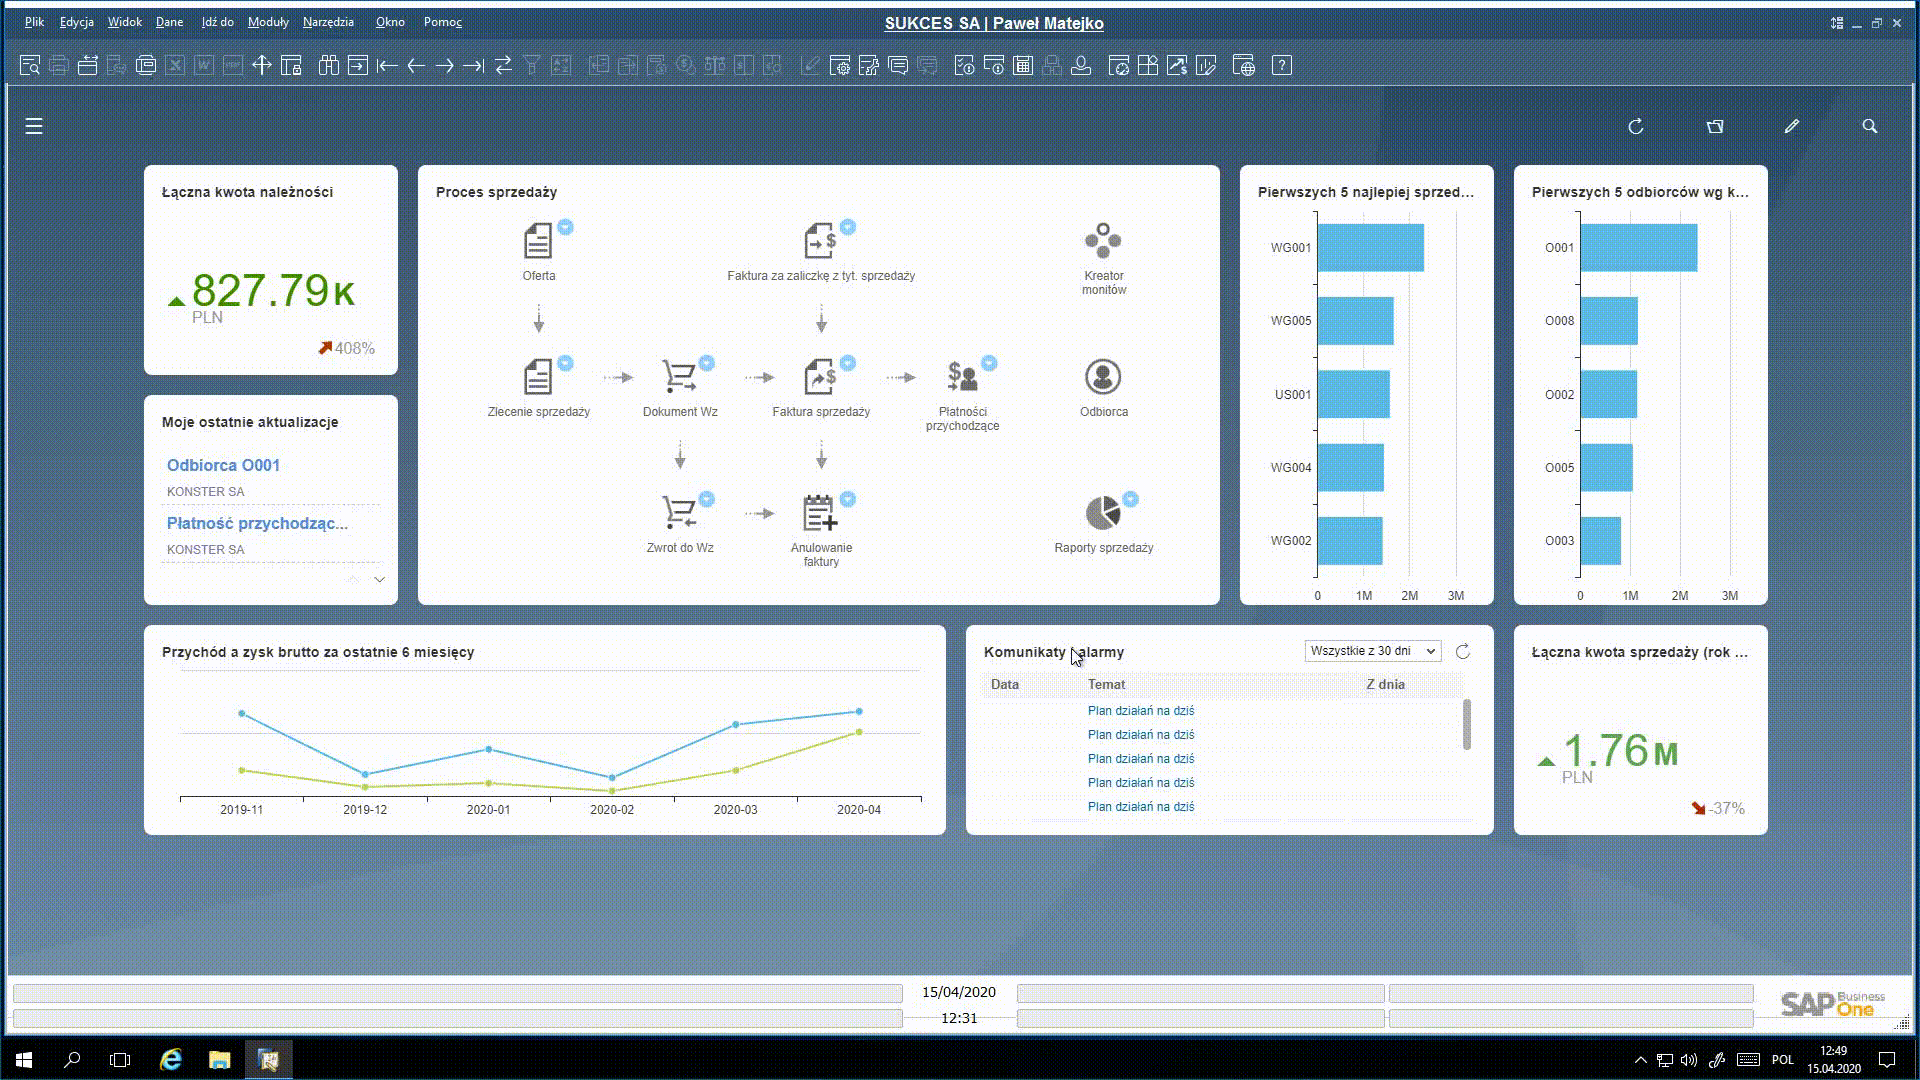1920x1080 pixels.
Task: Click the WG001 bar in sales chart
Action: coord(1369,248)
